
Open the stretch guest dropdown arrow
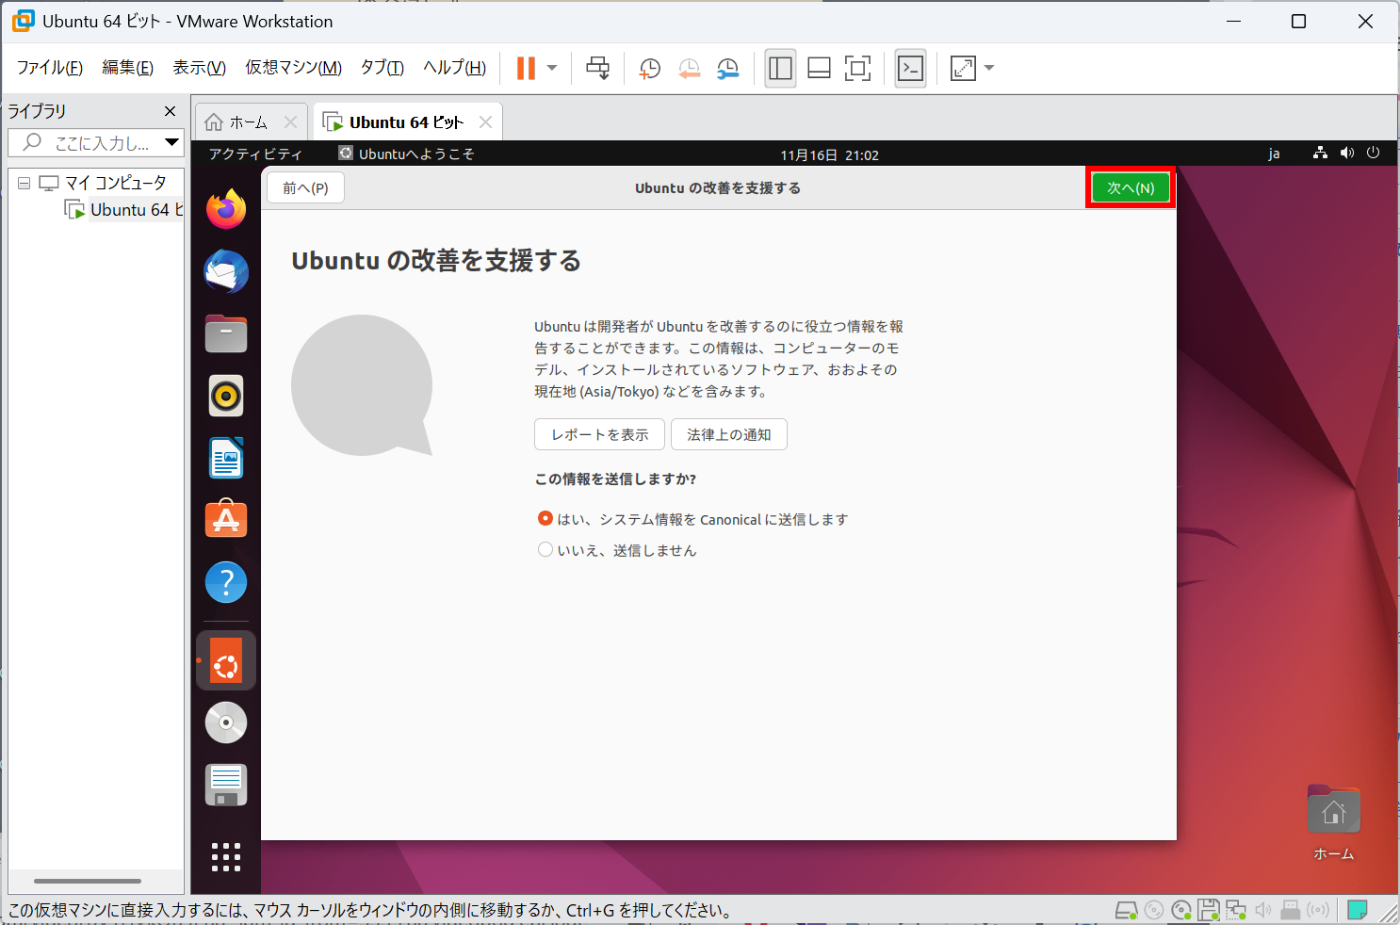[989, 68]
